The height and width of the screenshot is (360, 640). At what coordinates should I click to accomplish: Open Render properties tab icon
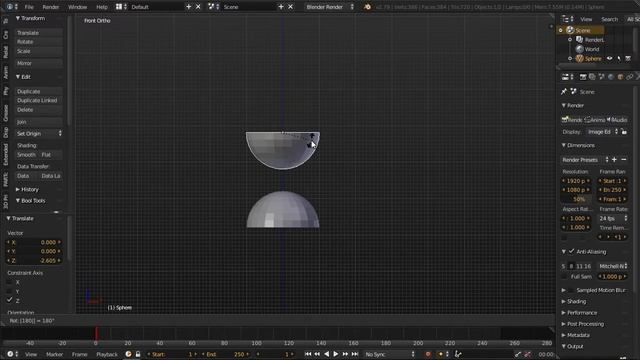tap(583, 77)
